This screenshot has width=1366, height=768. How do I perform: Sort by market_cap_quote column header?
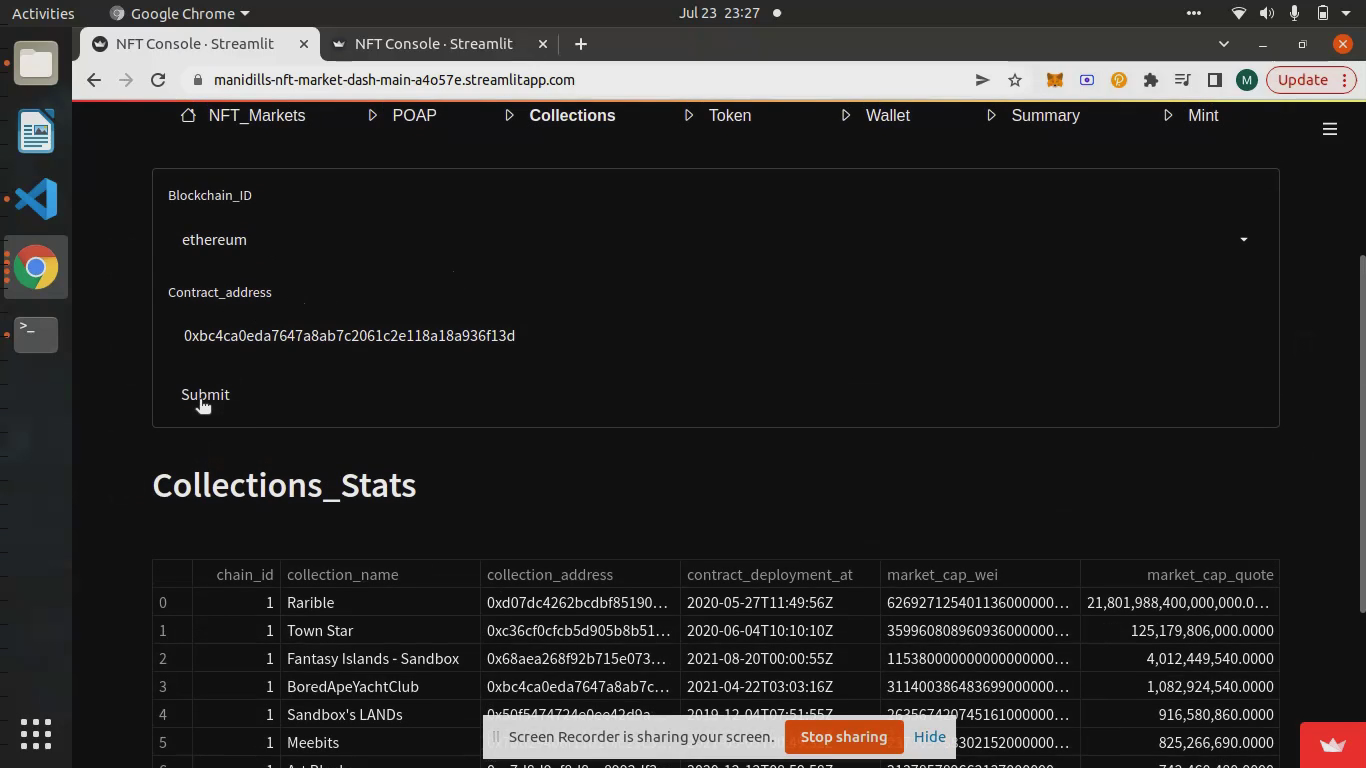(1180, 575)
